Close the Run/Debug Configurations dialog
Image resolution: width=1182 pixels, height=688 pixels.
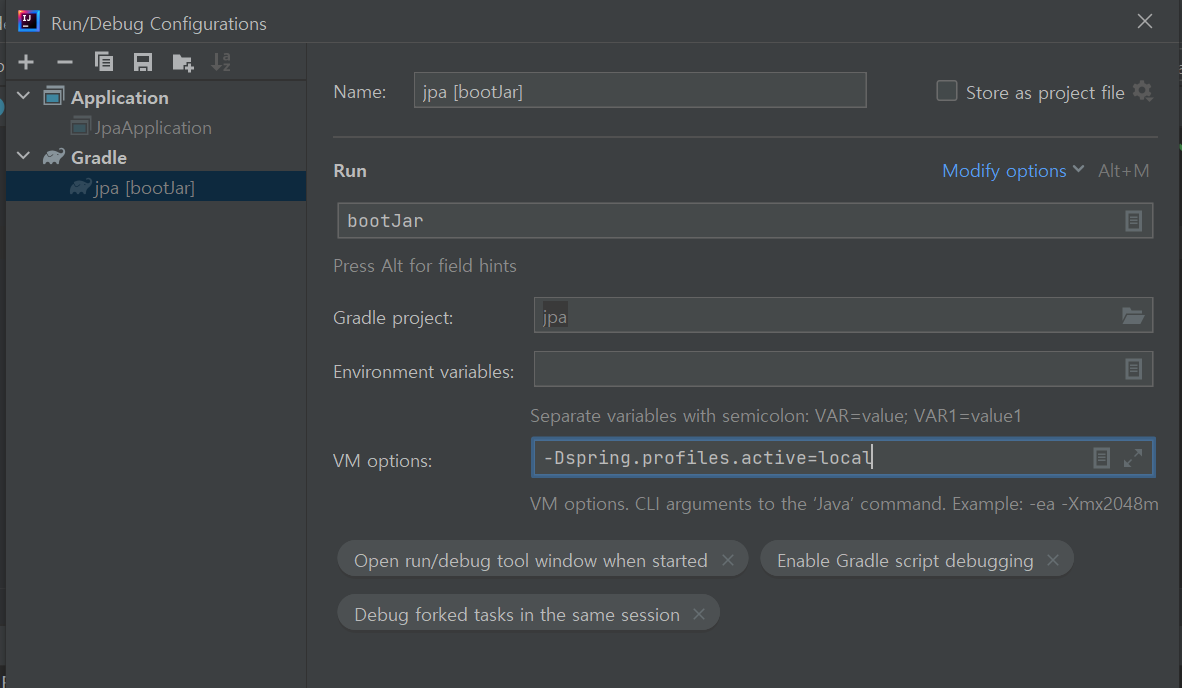[1144, 21]
